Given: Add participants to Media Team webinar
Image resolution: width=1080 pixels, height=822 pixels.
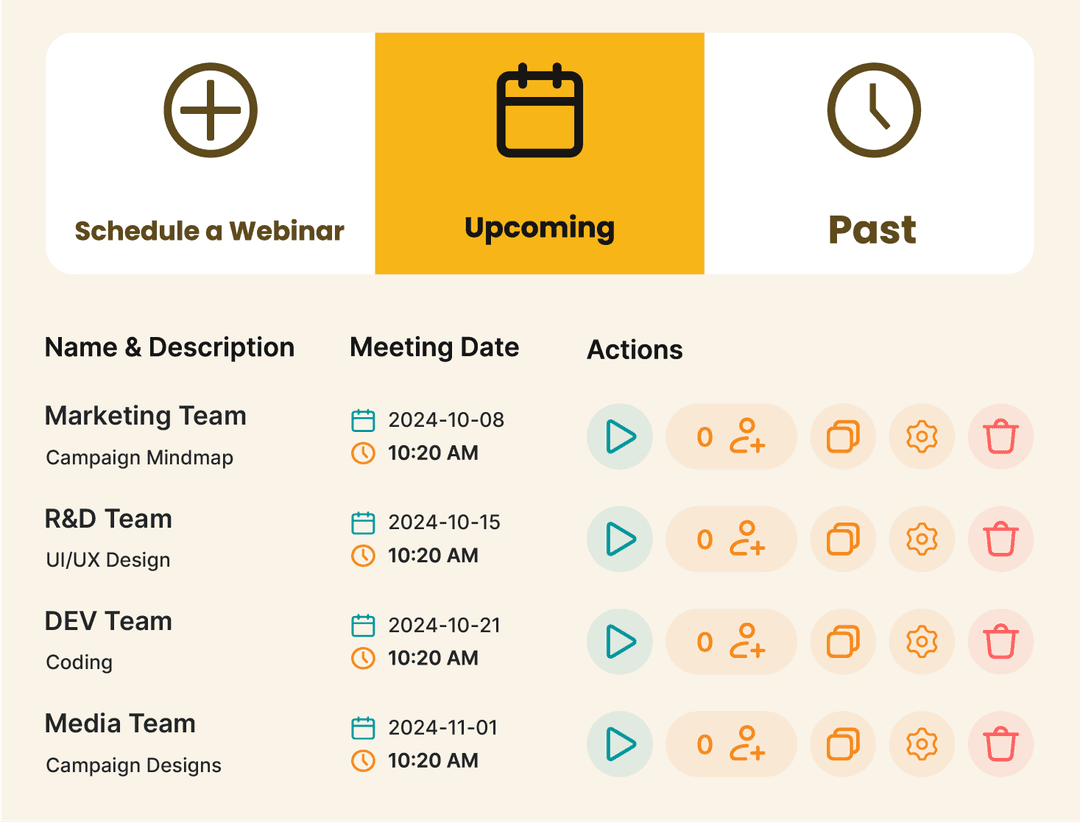Looking at the screenshot, I should (x=731, y=744).
